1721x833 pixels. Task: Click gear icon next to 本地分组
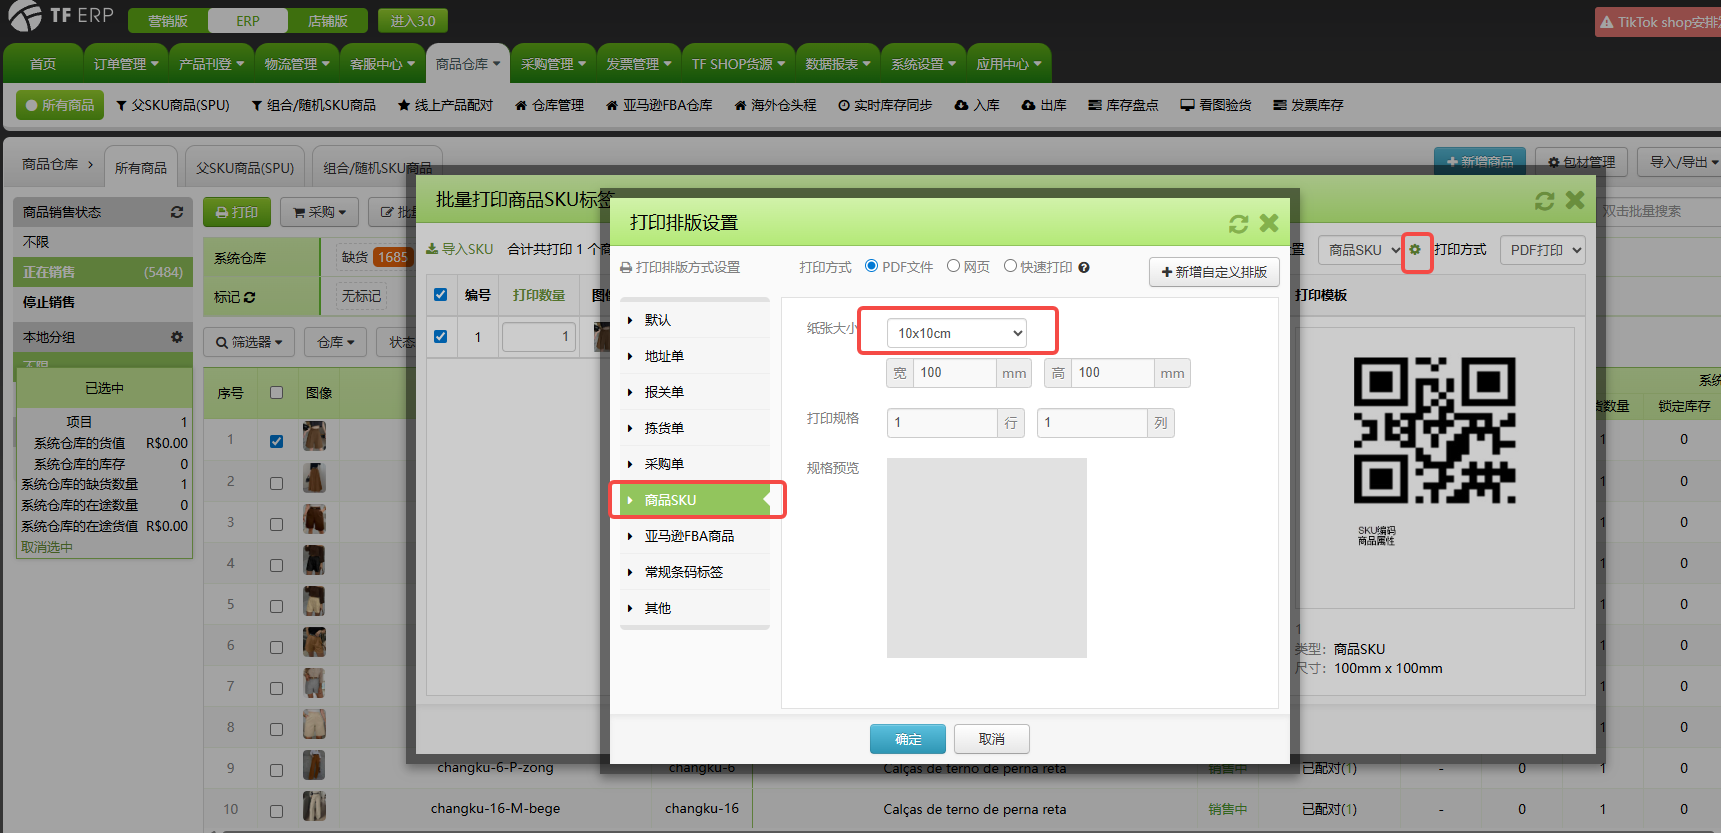click(177, 338)
